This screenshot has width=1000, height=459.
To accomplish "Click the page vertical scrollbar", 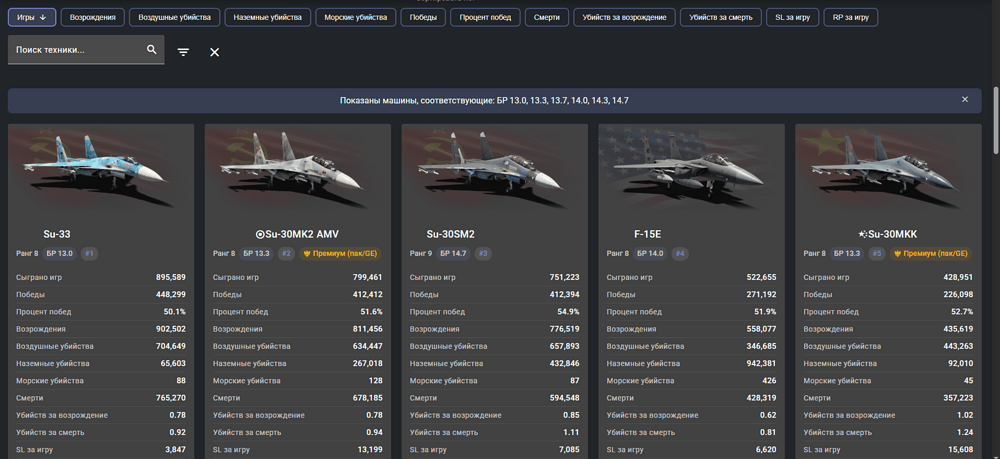I will [x=996, y=120].
